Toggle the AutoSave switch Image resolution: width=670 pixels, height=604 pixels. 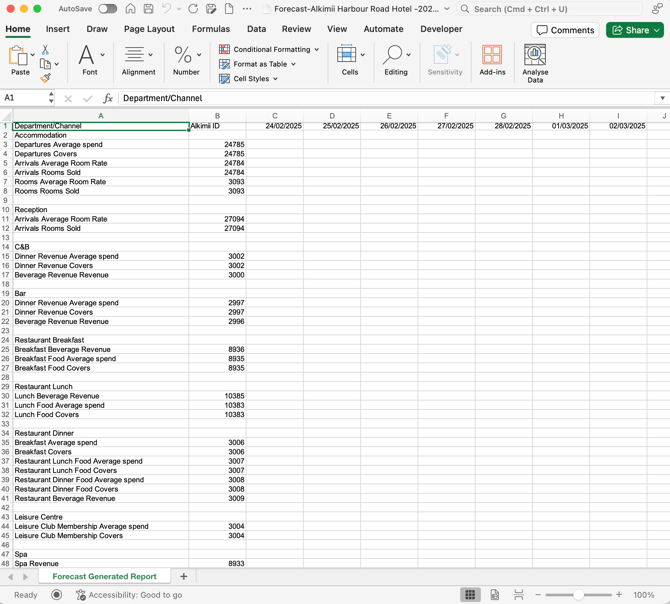click(x=107, y=9)
